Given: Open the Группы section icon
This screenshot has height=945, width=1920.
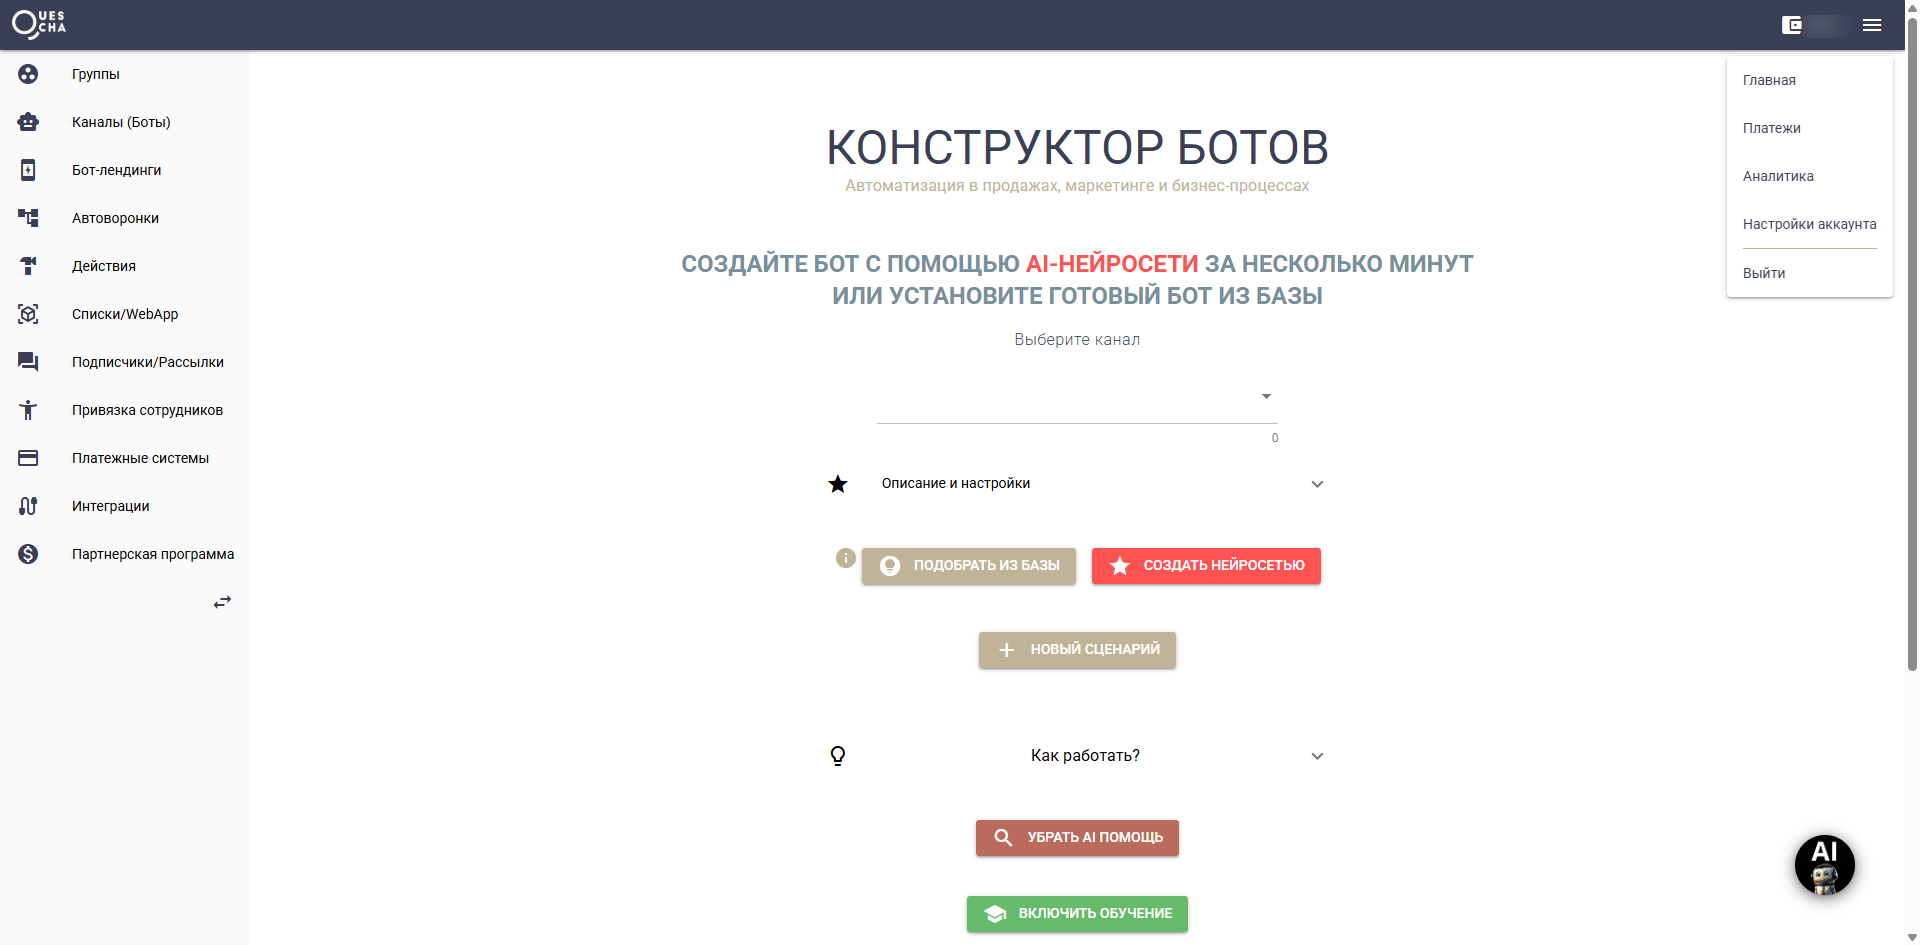Looking at the screenshot, I should point(27,74).
